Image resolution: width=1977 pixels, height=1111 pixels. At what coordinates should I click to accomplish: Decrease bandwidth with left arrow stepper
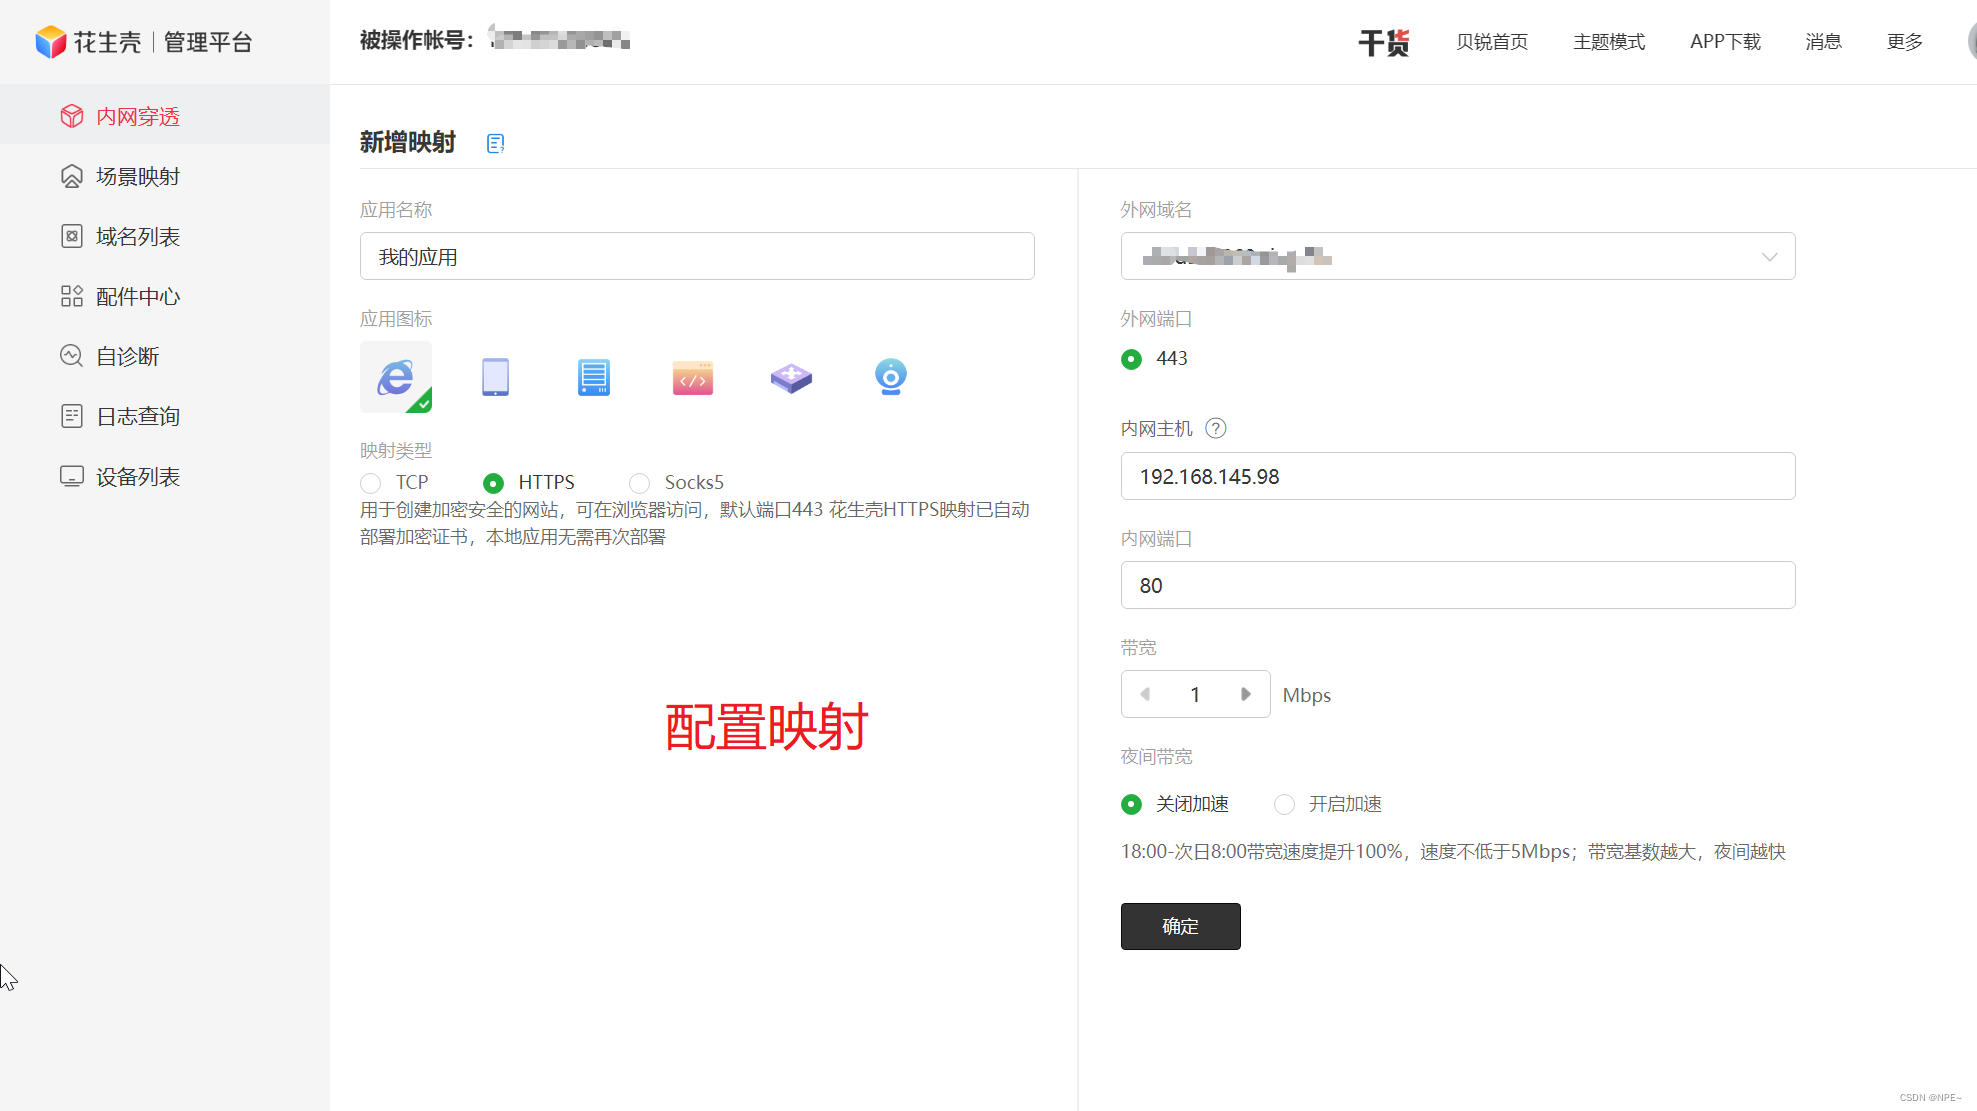[1145, 694]
